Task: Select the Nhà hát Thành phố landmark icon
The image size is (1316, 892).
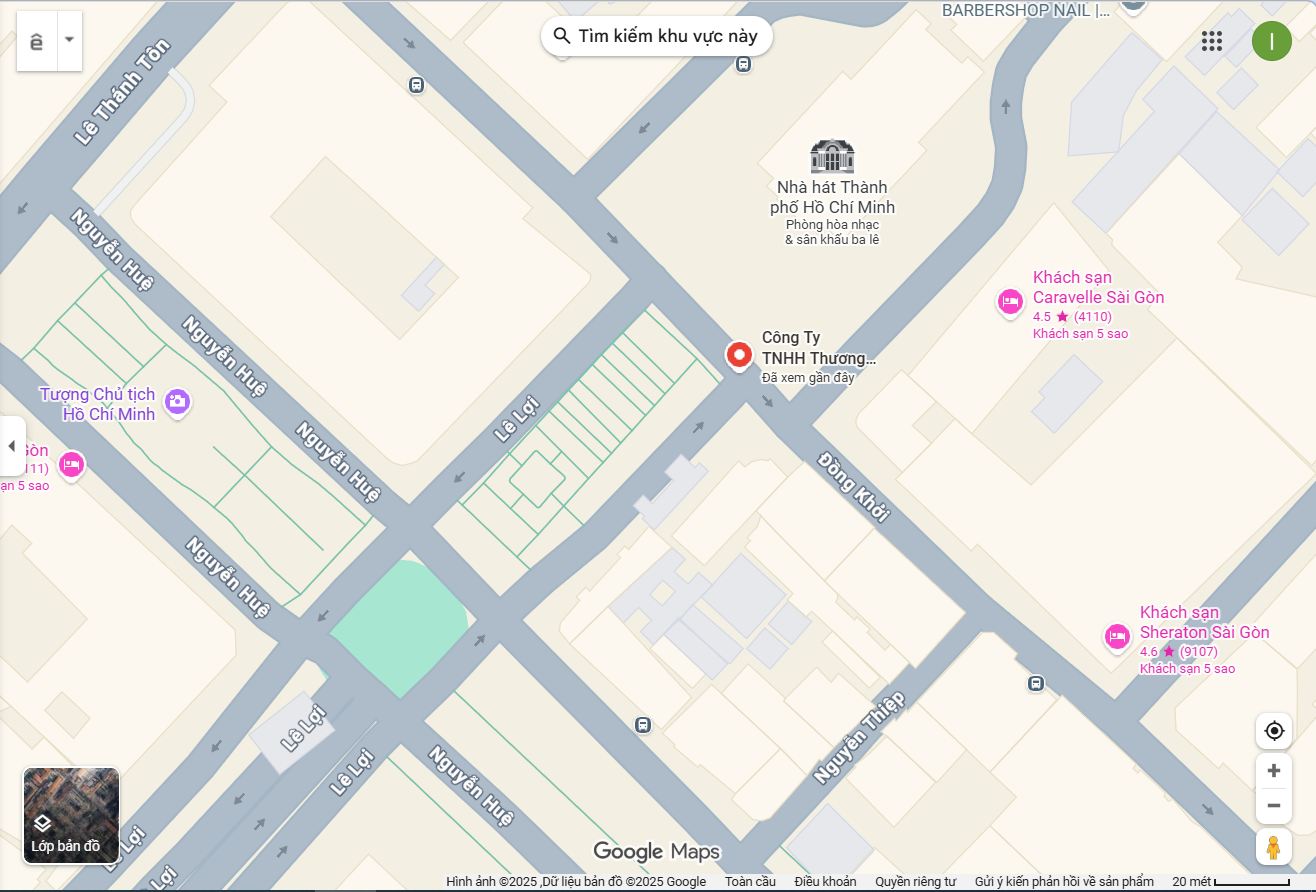Action: pos(832,156)
